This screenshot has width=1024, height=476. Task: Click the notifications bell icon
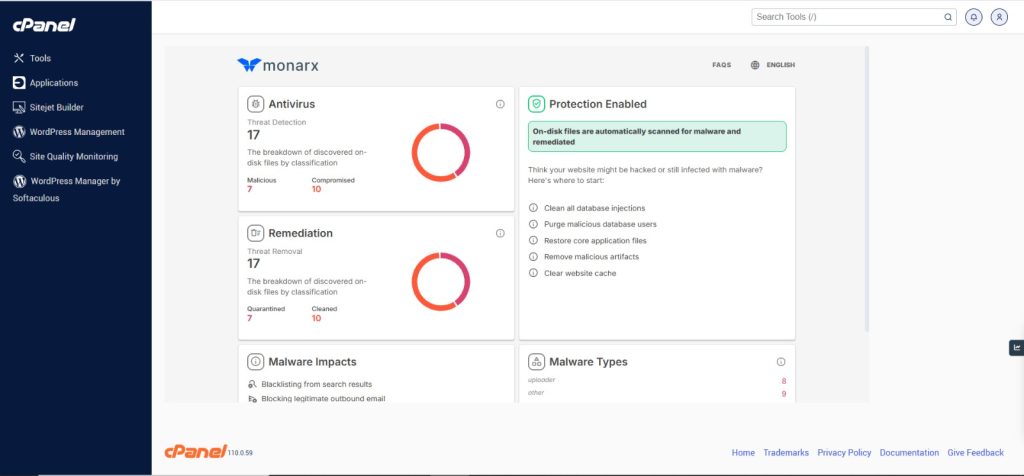(973, 17)
